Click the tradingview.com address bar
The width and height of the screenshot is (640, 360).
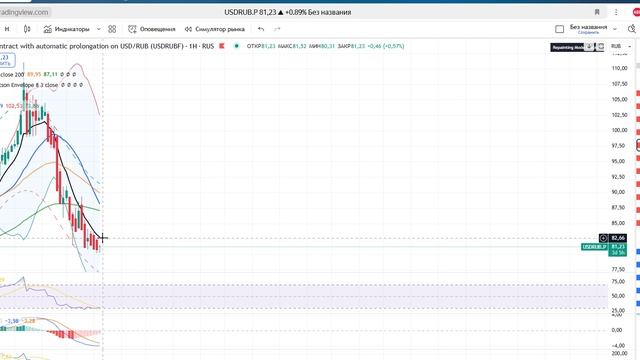tap(25, 12)
